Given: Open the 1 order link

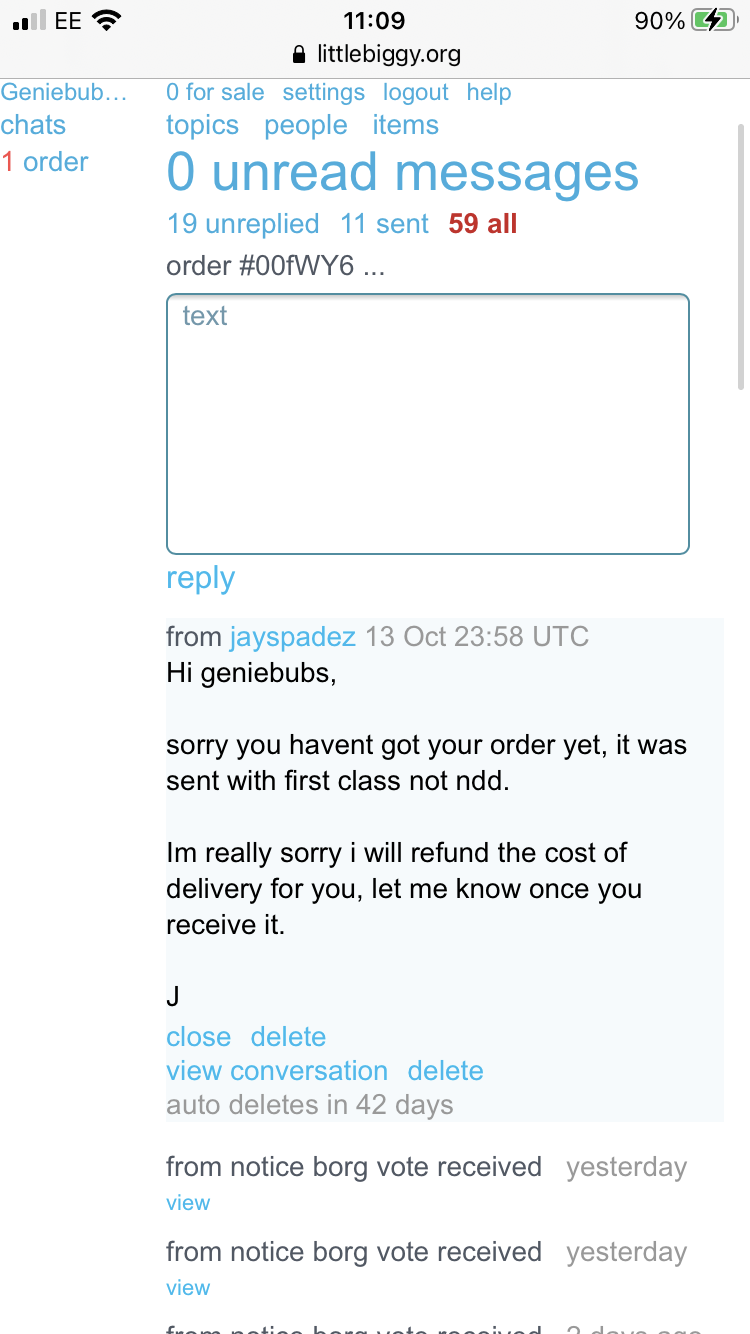Looking at the screenshot, I should coord(45,162).
